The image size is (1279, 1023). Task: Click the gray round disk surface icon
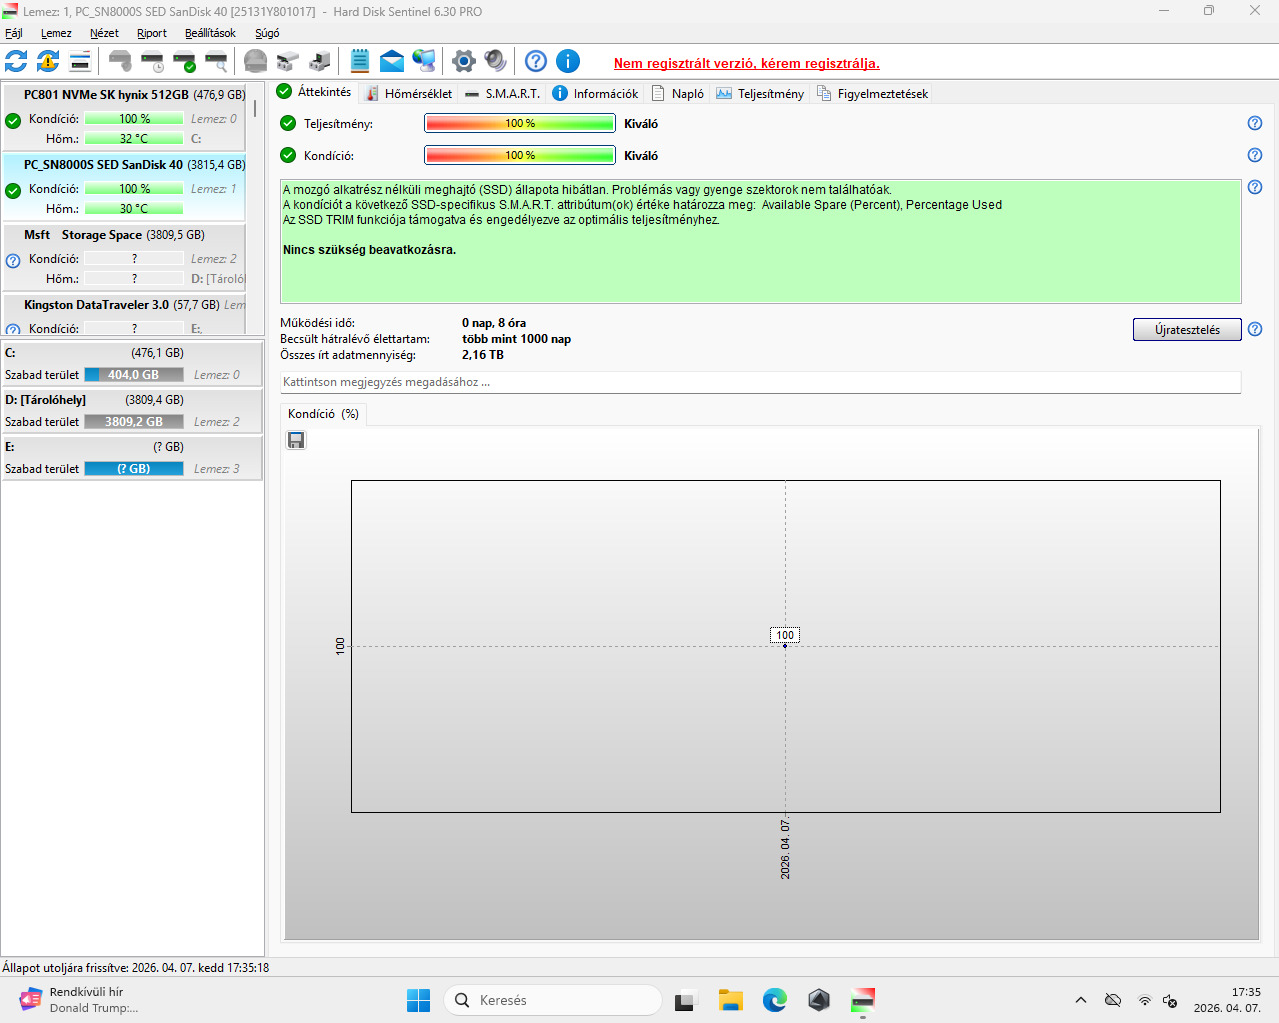[256, 61]
